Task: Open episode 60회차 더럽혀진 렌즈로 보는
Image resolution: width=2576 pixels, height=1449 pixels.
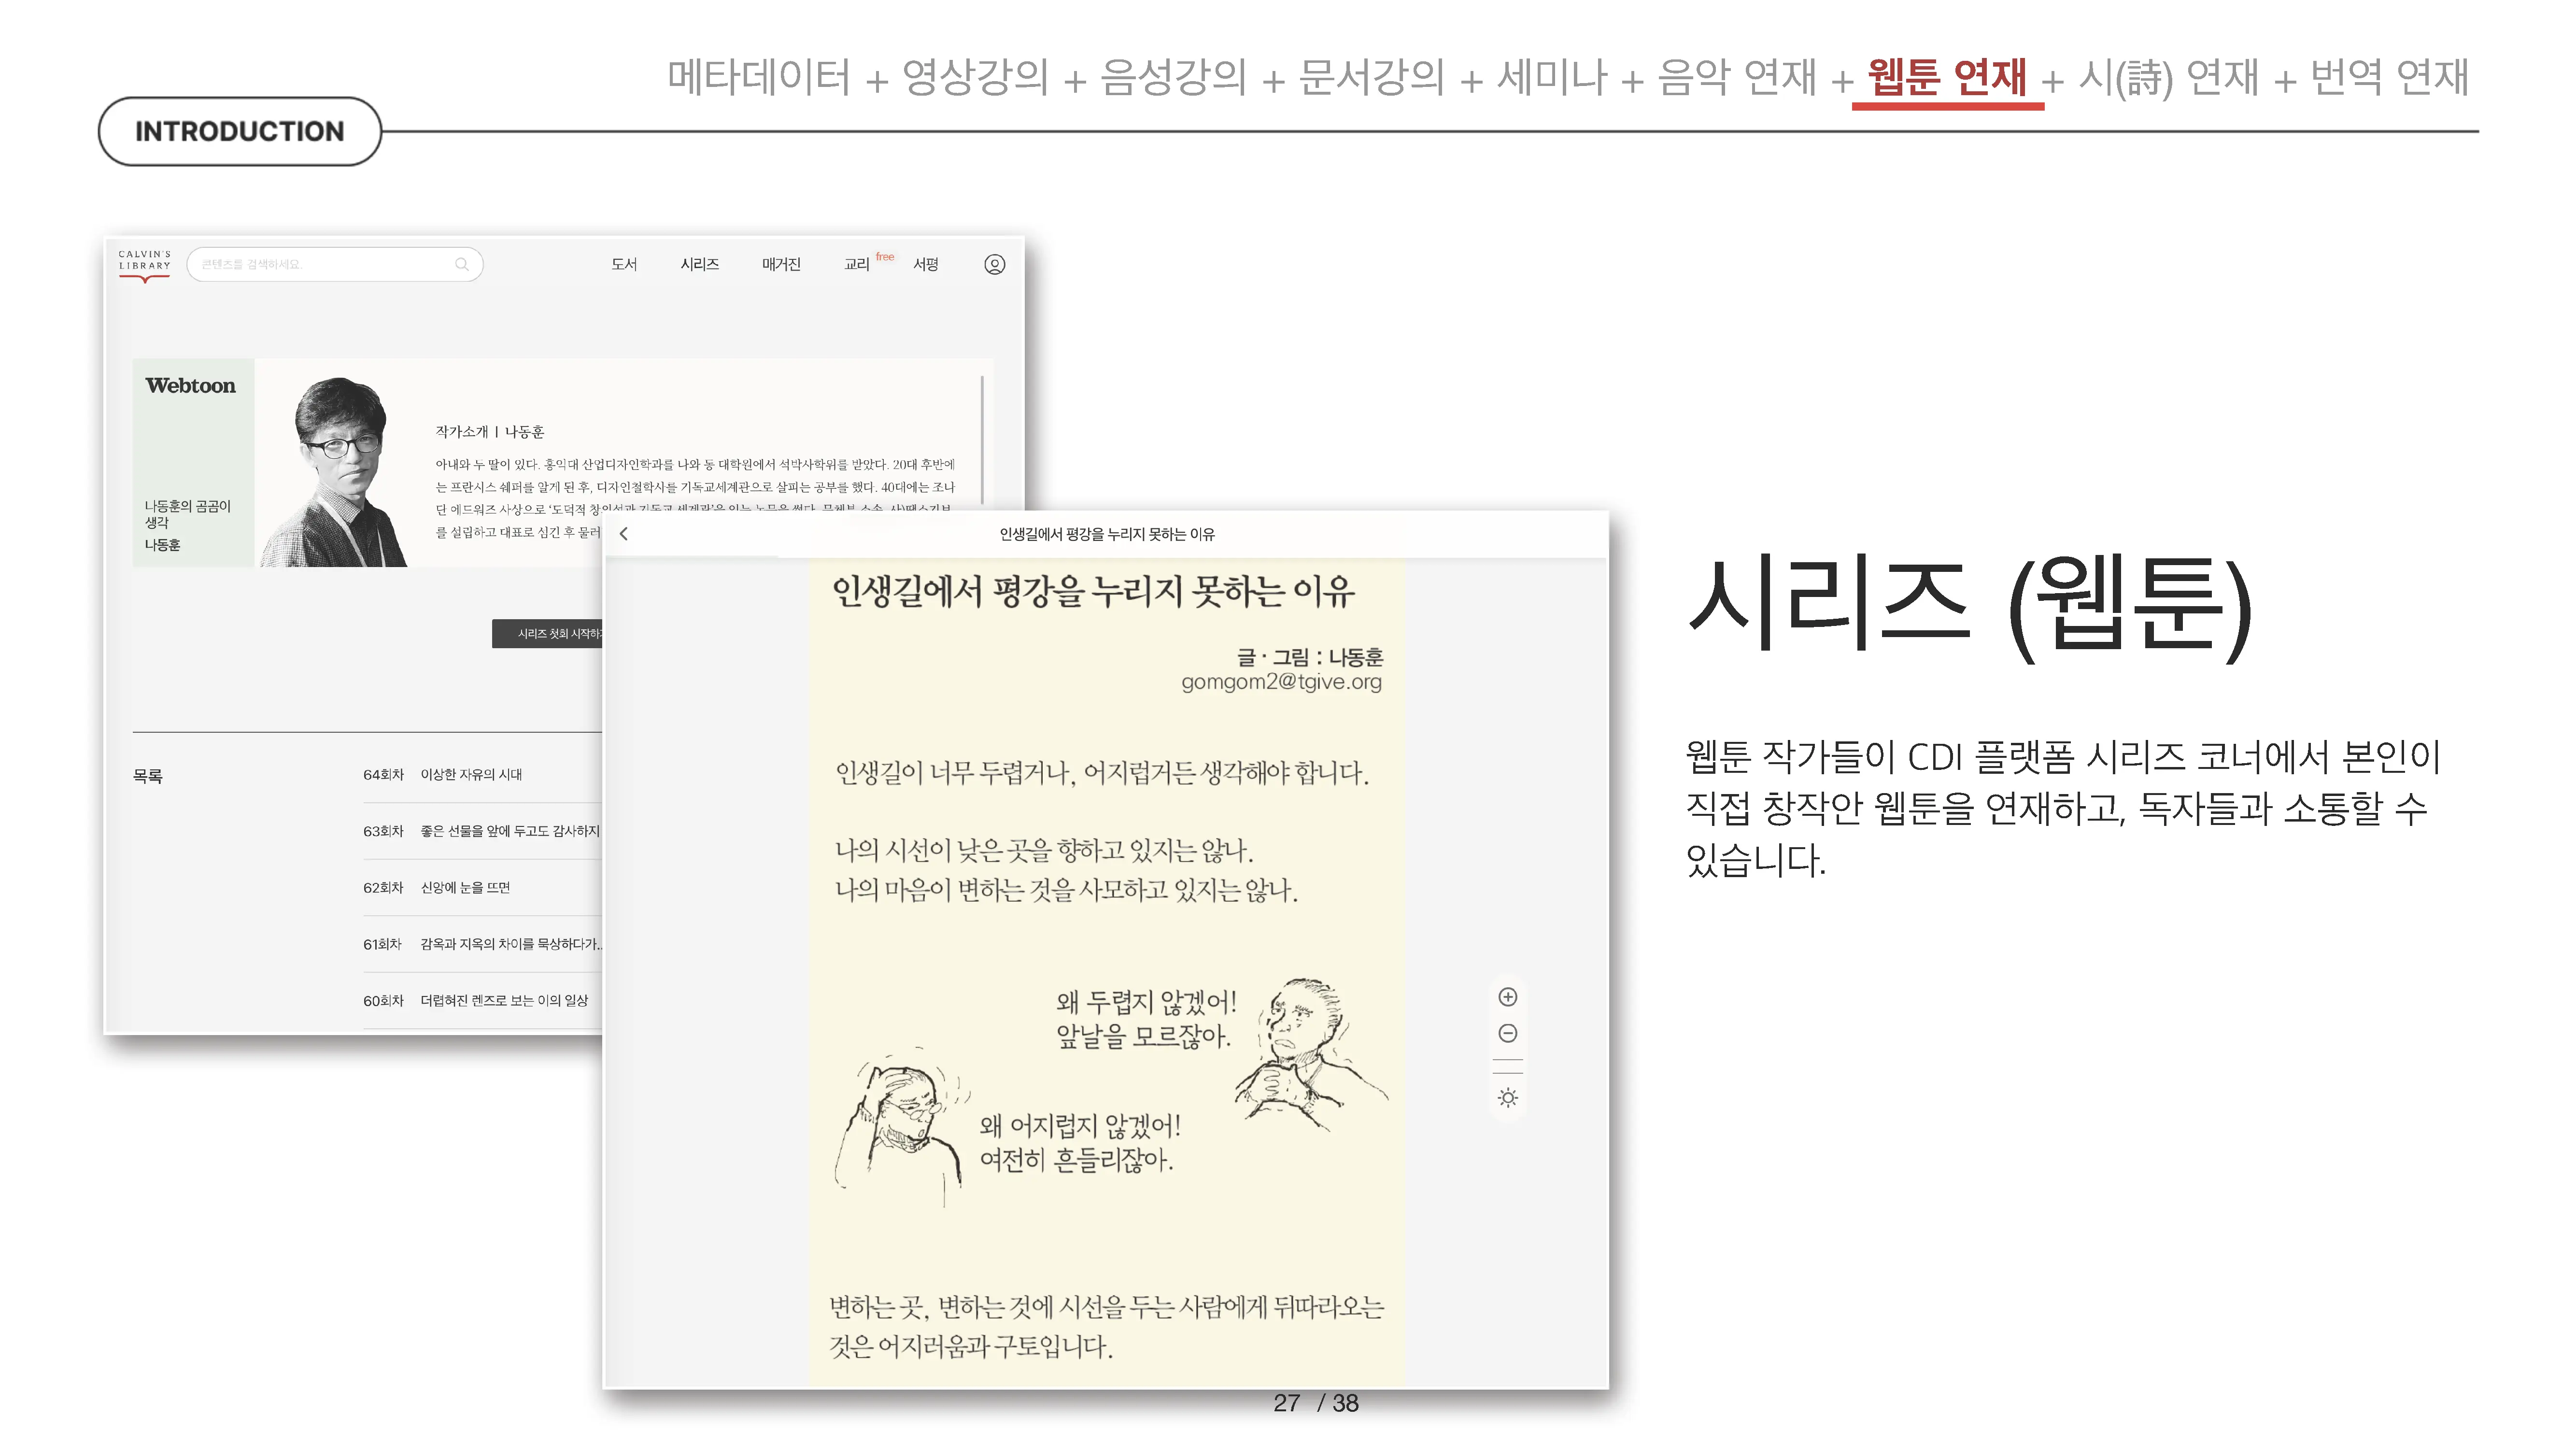Action: click(482, 1001)
